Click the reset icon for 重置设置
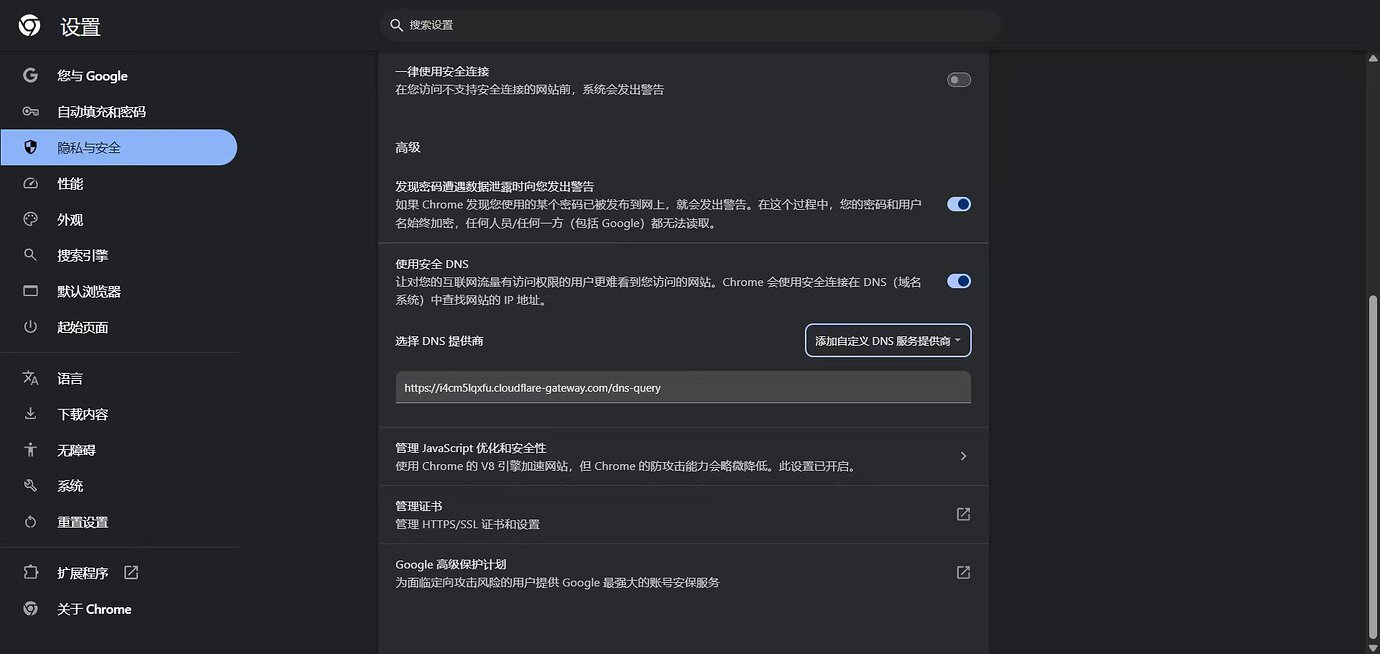Image resolution: width=1380 pixels, height=654 pixels. point(30,522)
